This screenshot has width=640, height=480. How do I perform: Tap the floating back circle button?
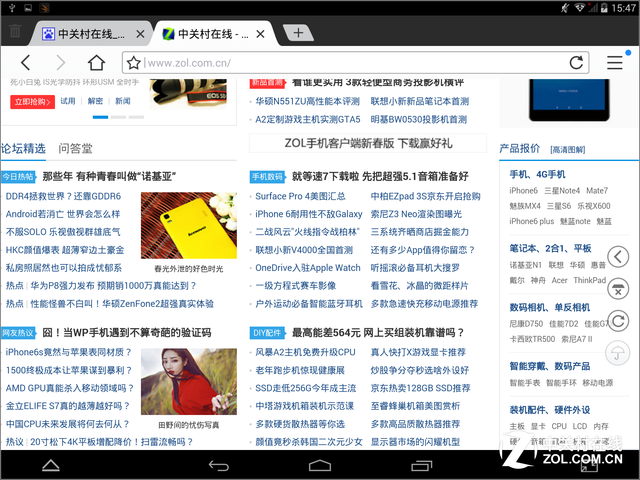(618, 257)
